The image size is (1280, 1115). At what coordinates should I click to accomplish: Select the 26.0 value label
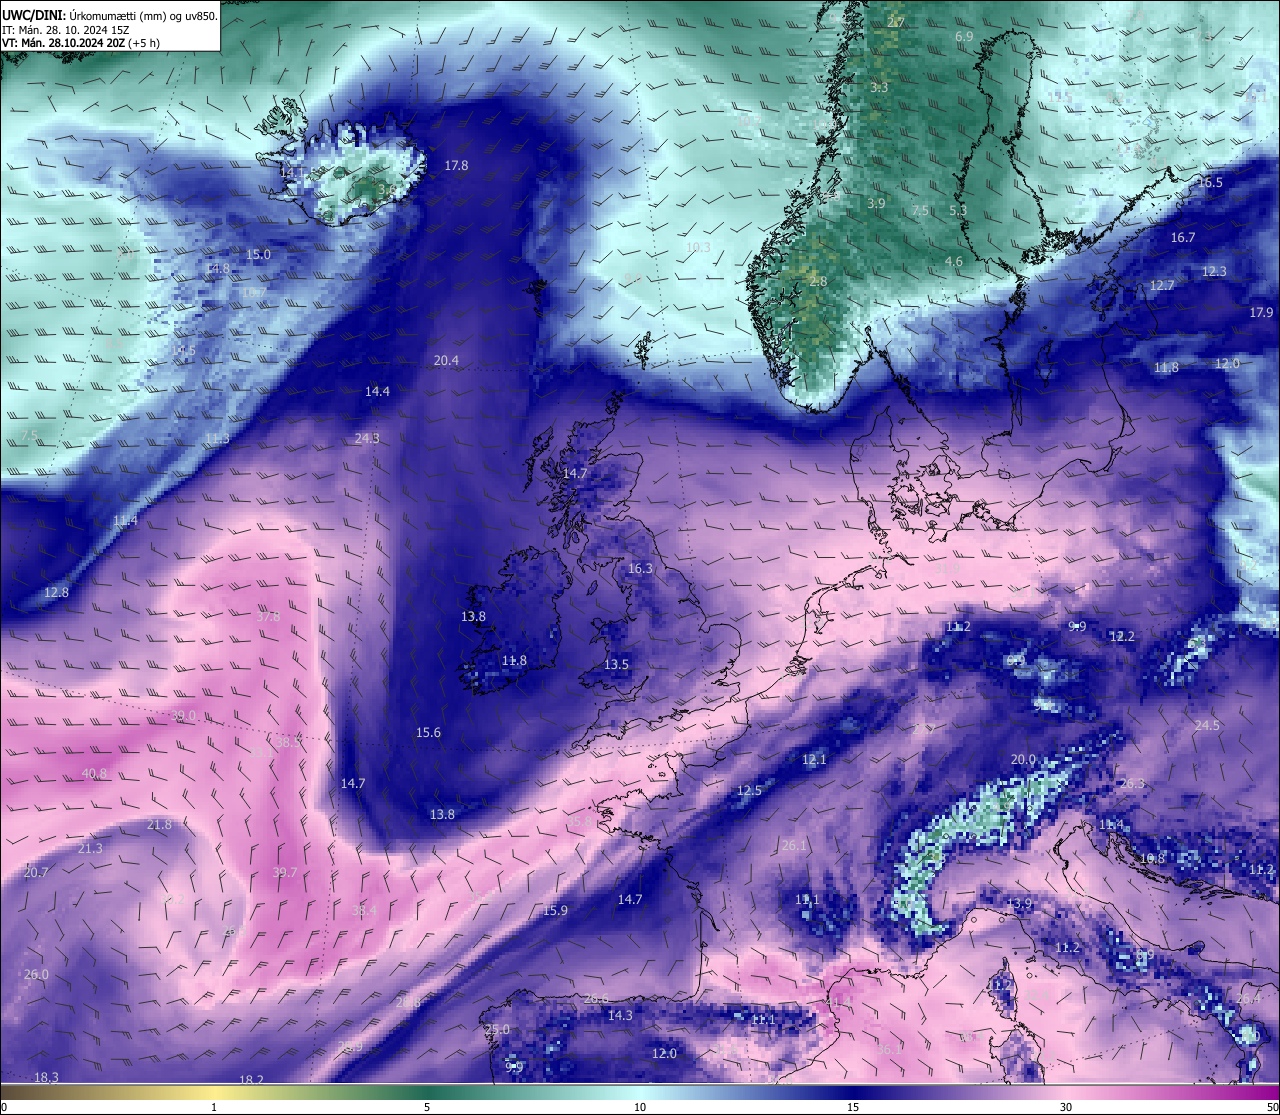point(36,974)
